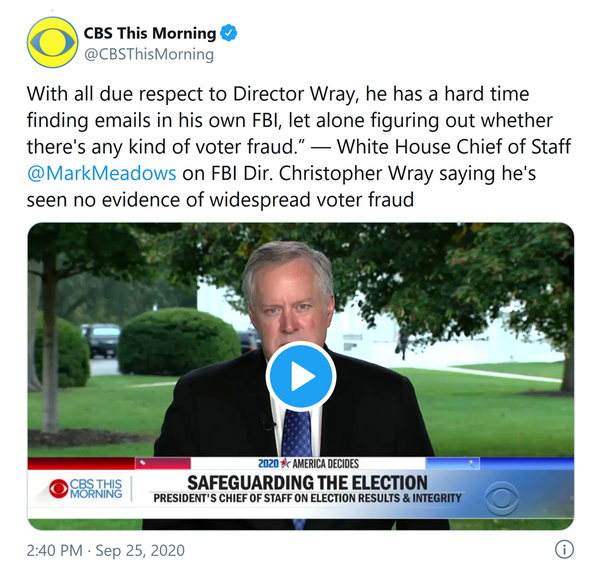
Task: Click the President's Chief of Staff subheadline
Action: point(307,498)
